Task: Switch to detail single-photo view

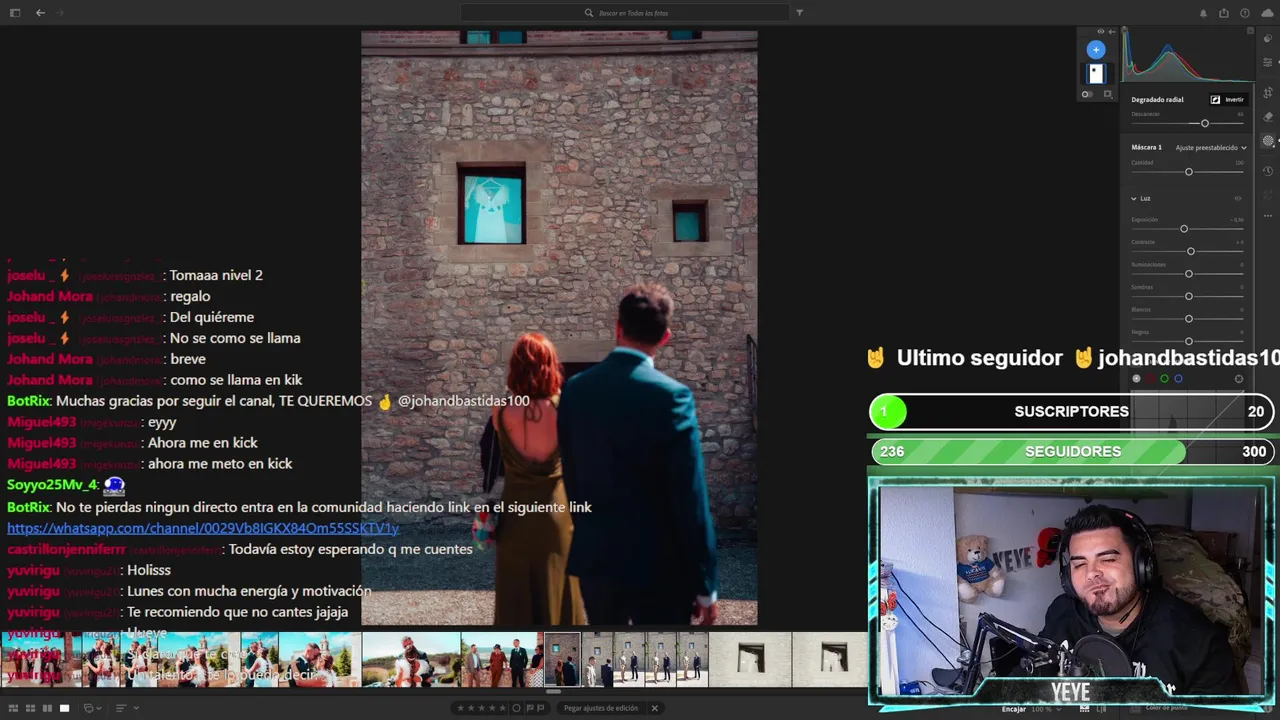Action: pyautogui.click(x=64, y=708)
